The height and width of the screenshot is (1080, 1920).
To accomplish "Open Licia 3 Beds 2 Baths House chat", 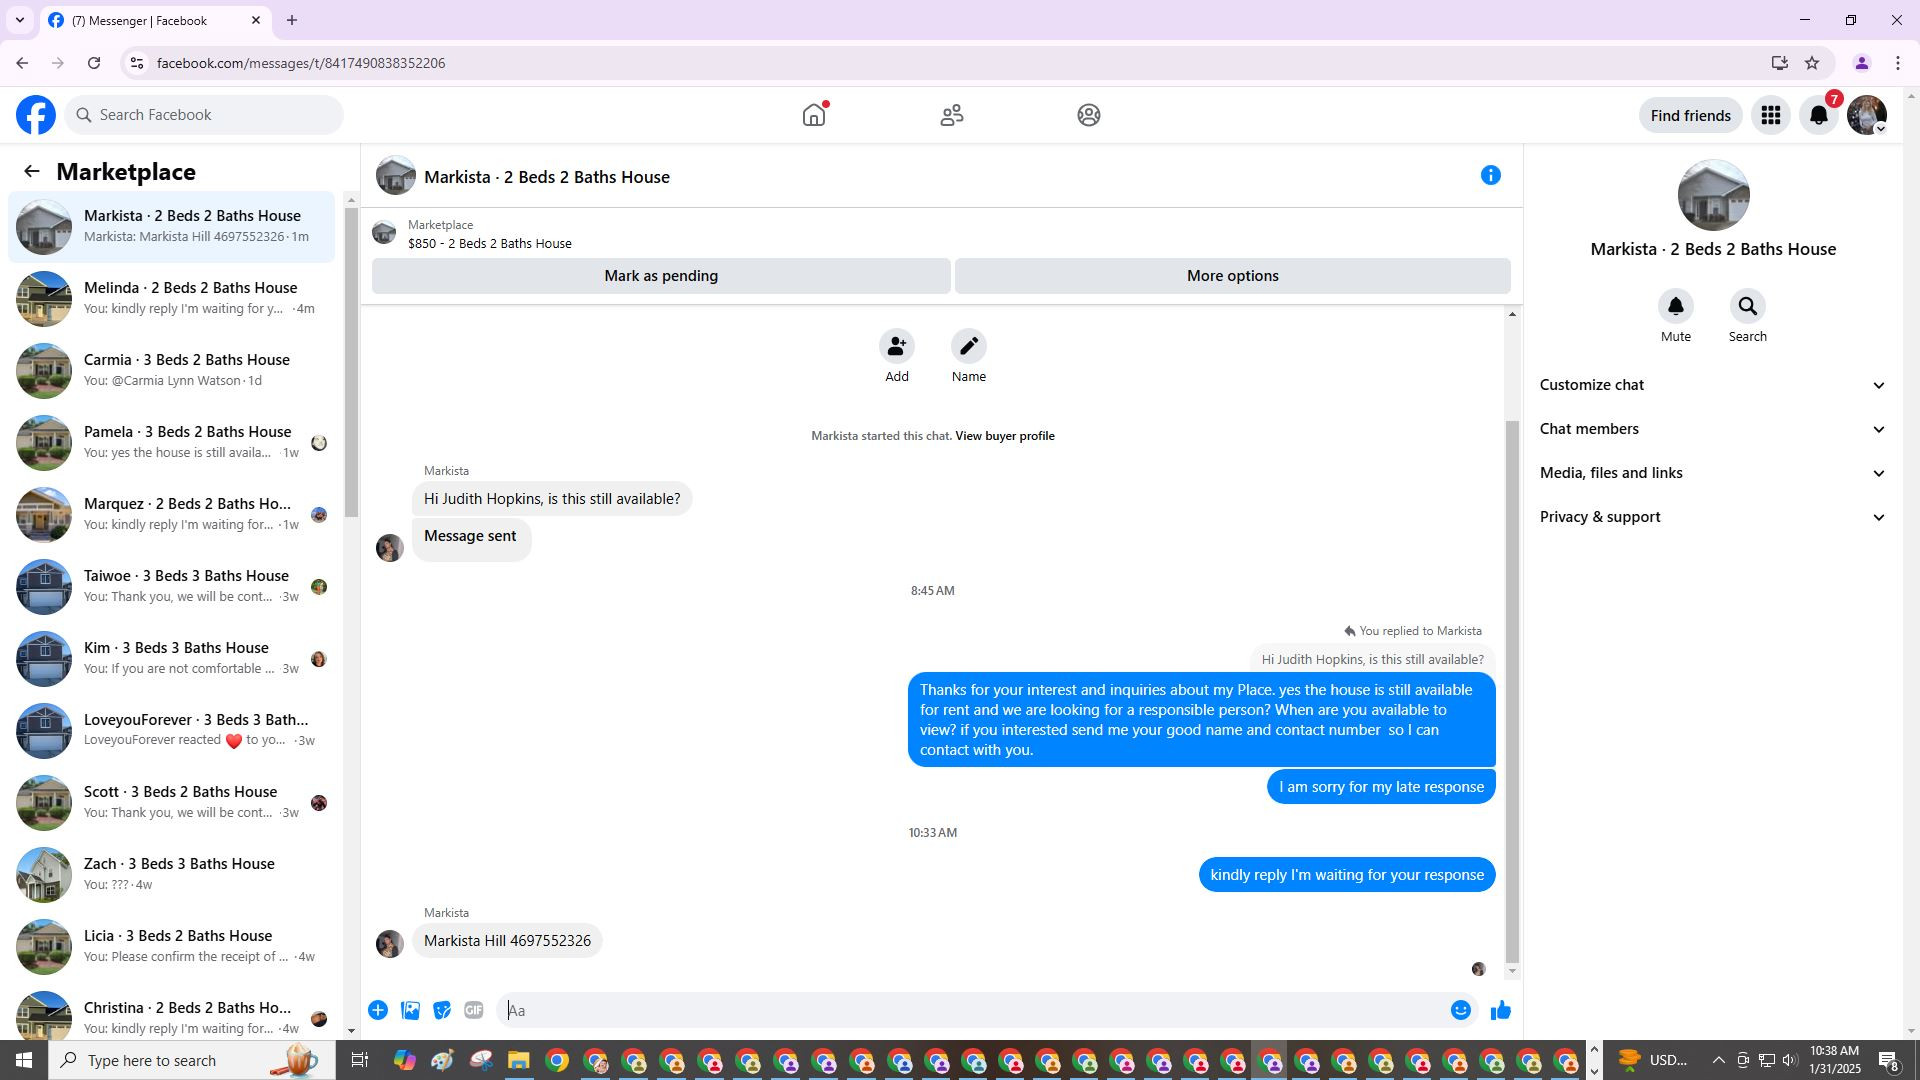I will [x=172, y=947].
